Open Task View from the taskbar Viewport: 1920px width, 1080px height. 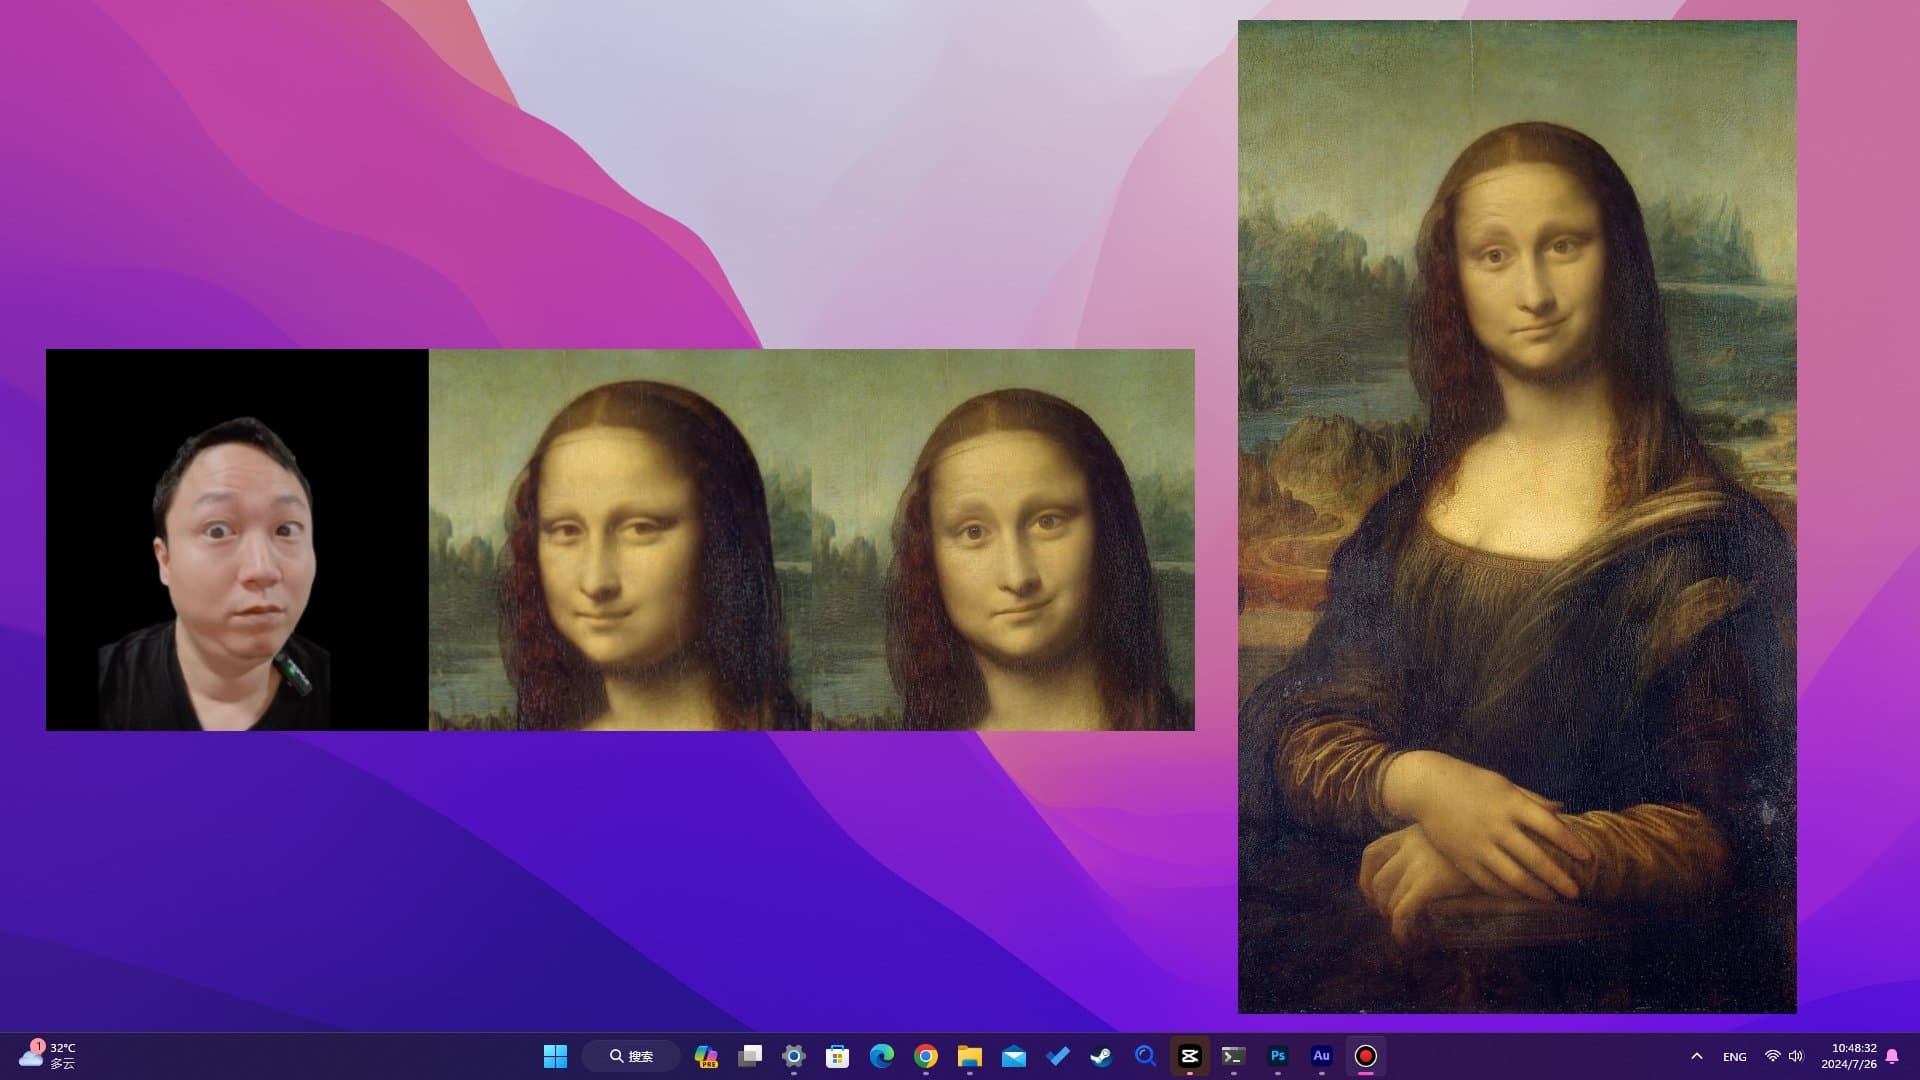coord(750,1056)
